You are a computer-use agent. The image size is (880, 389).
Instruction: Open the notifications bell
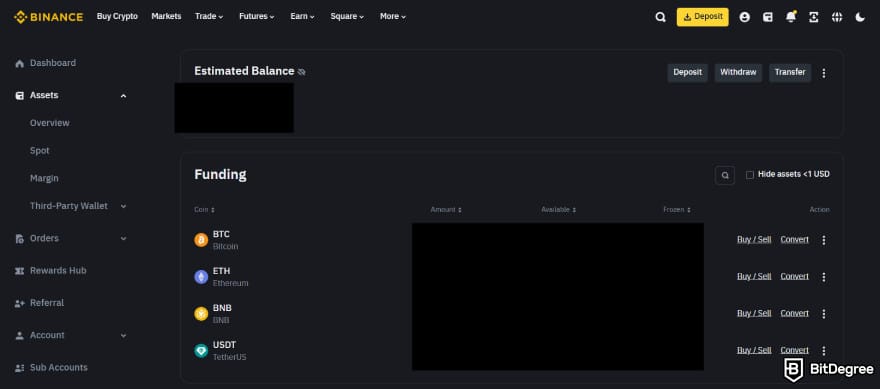(791, 17)
